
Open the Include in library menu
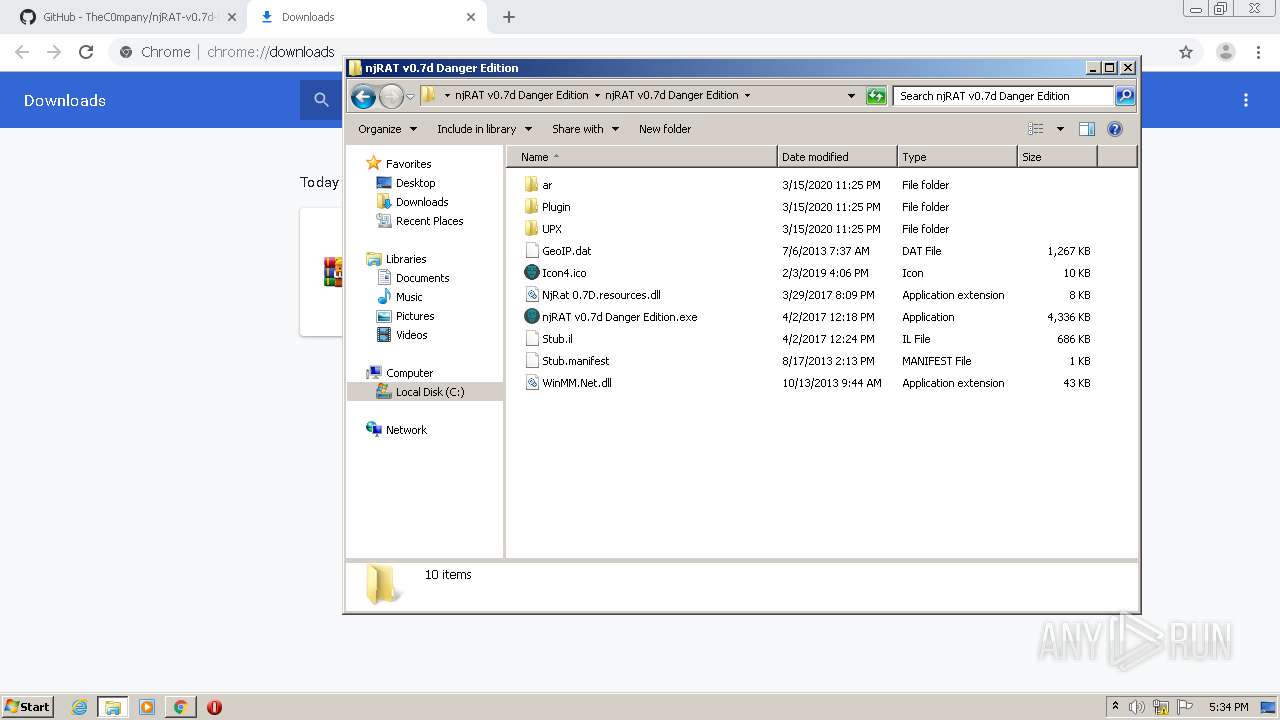click(484, 129)
